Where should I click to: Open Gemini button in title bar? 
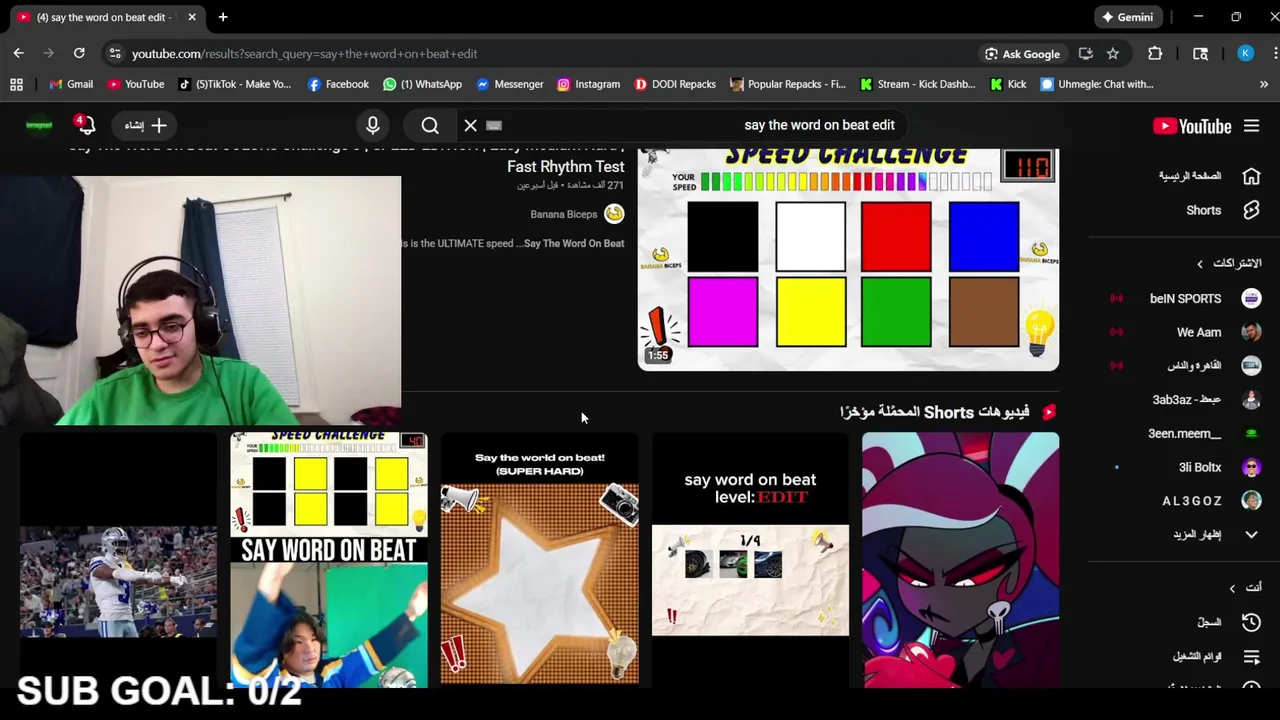pyautogui.click(x=1127, y=17)
